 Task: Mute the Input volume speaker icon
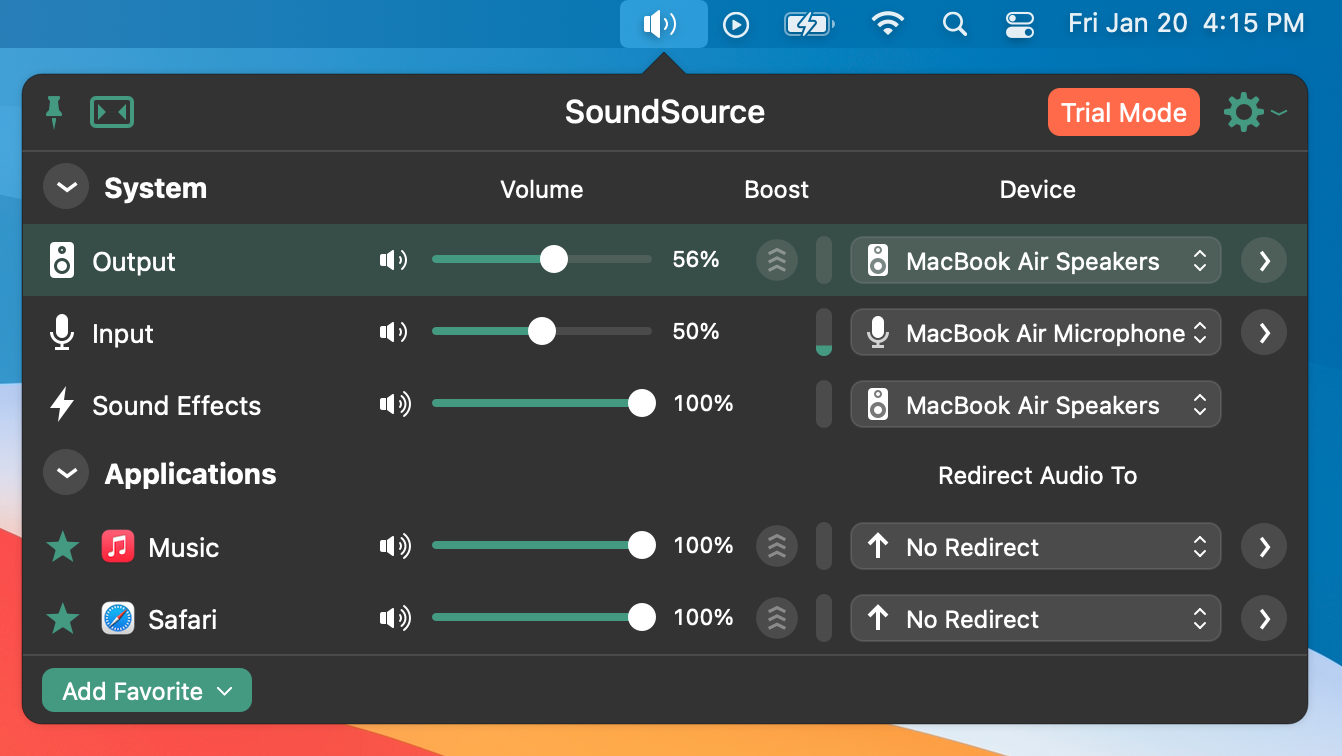click(x=394, y=332)
